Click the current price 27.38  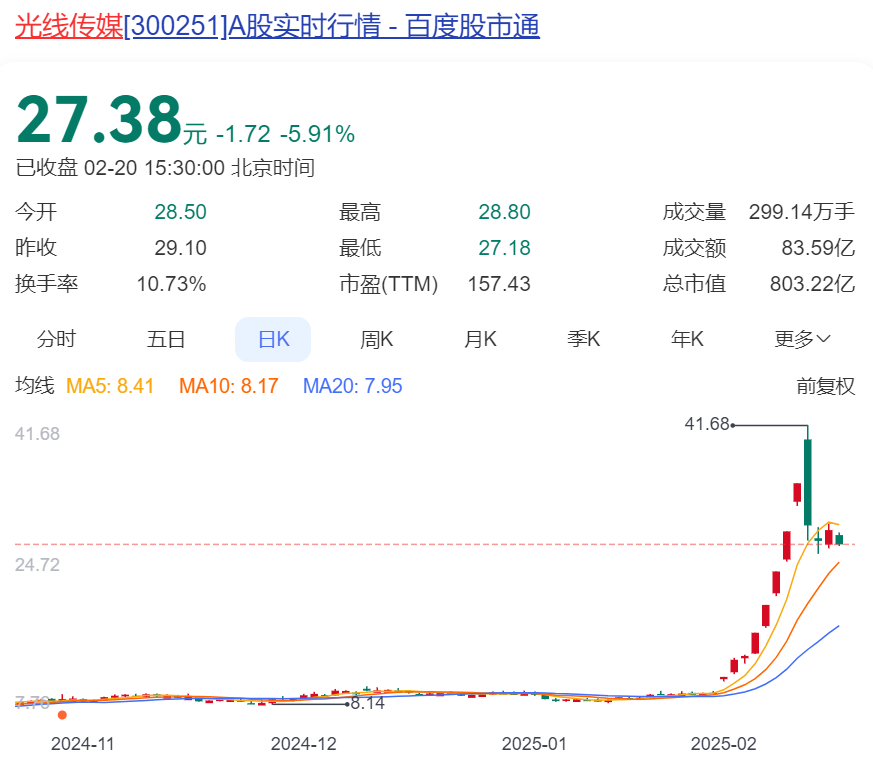click(99, 119)
